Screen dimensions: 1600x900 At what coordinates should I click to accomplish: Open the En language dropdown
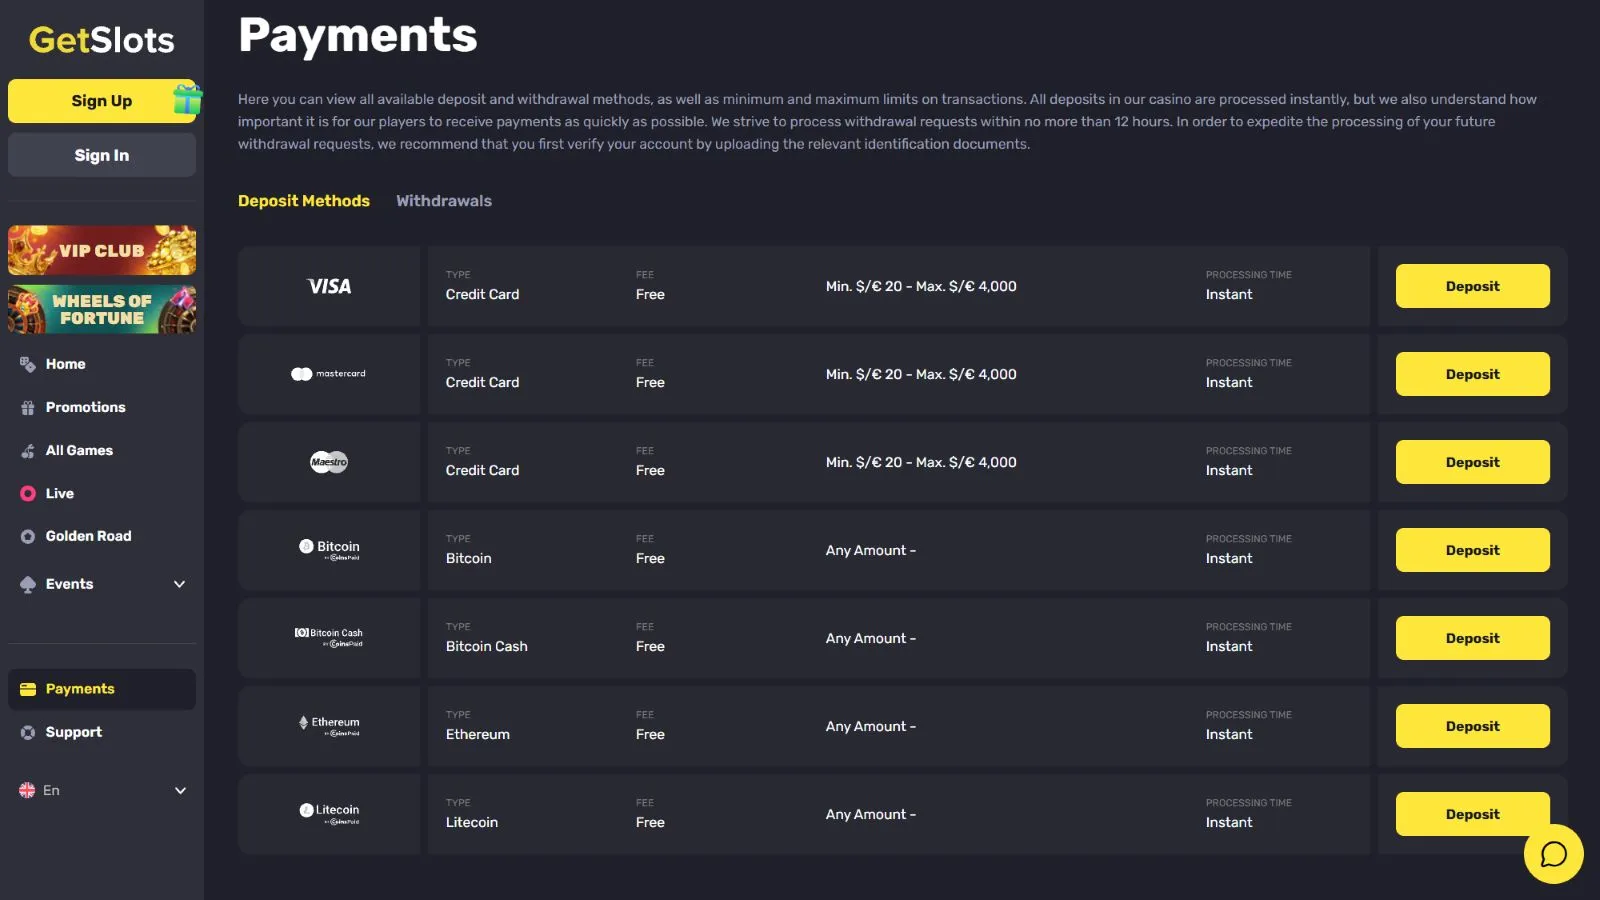[x=102, y=790]
